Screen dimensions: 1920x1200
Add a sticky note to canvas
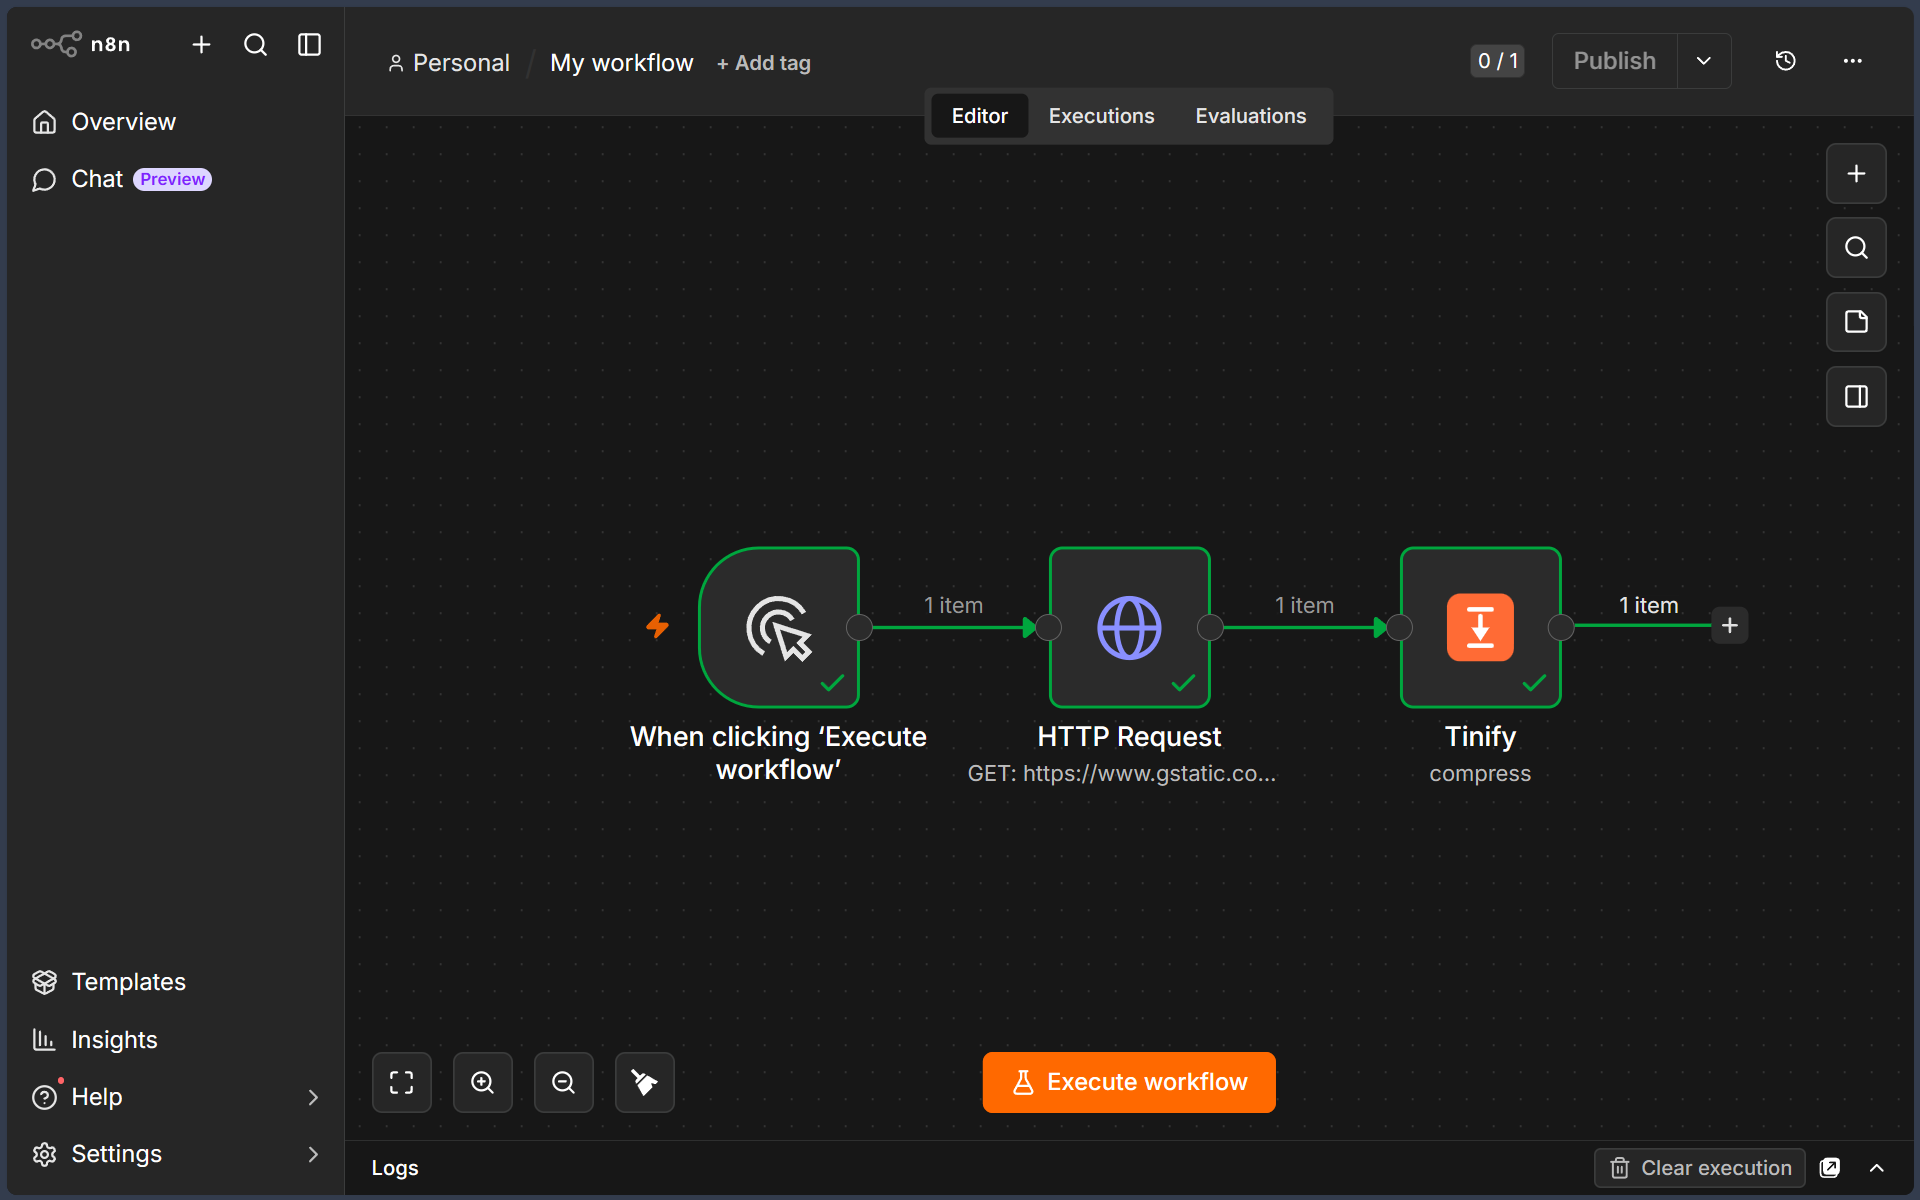(x=1856, y=322)
